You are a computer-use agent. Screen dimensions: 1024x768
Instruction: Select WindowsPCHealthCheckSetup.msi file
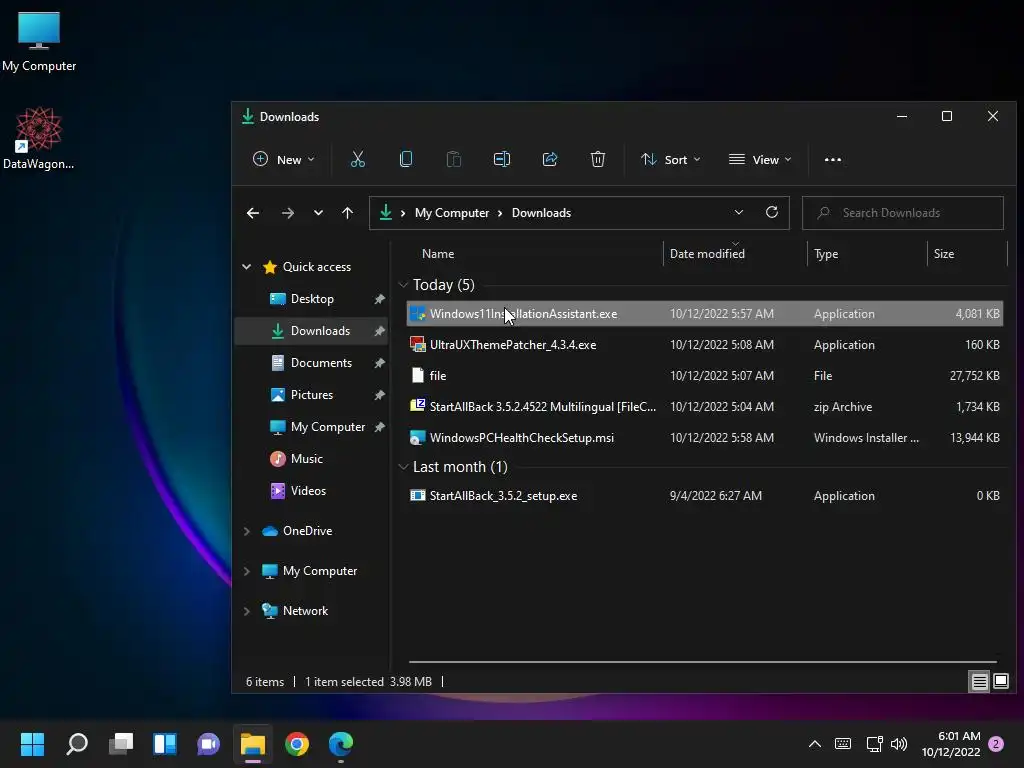tap(705, 438)
